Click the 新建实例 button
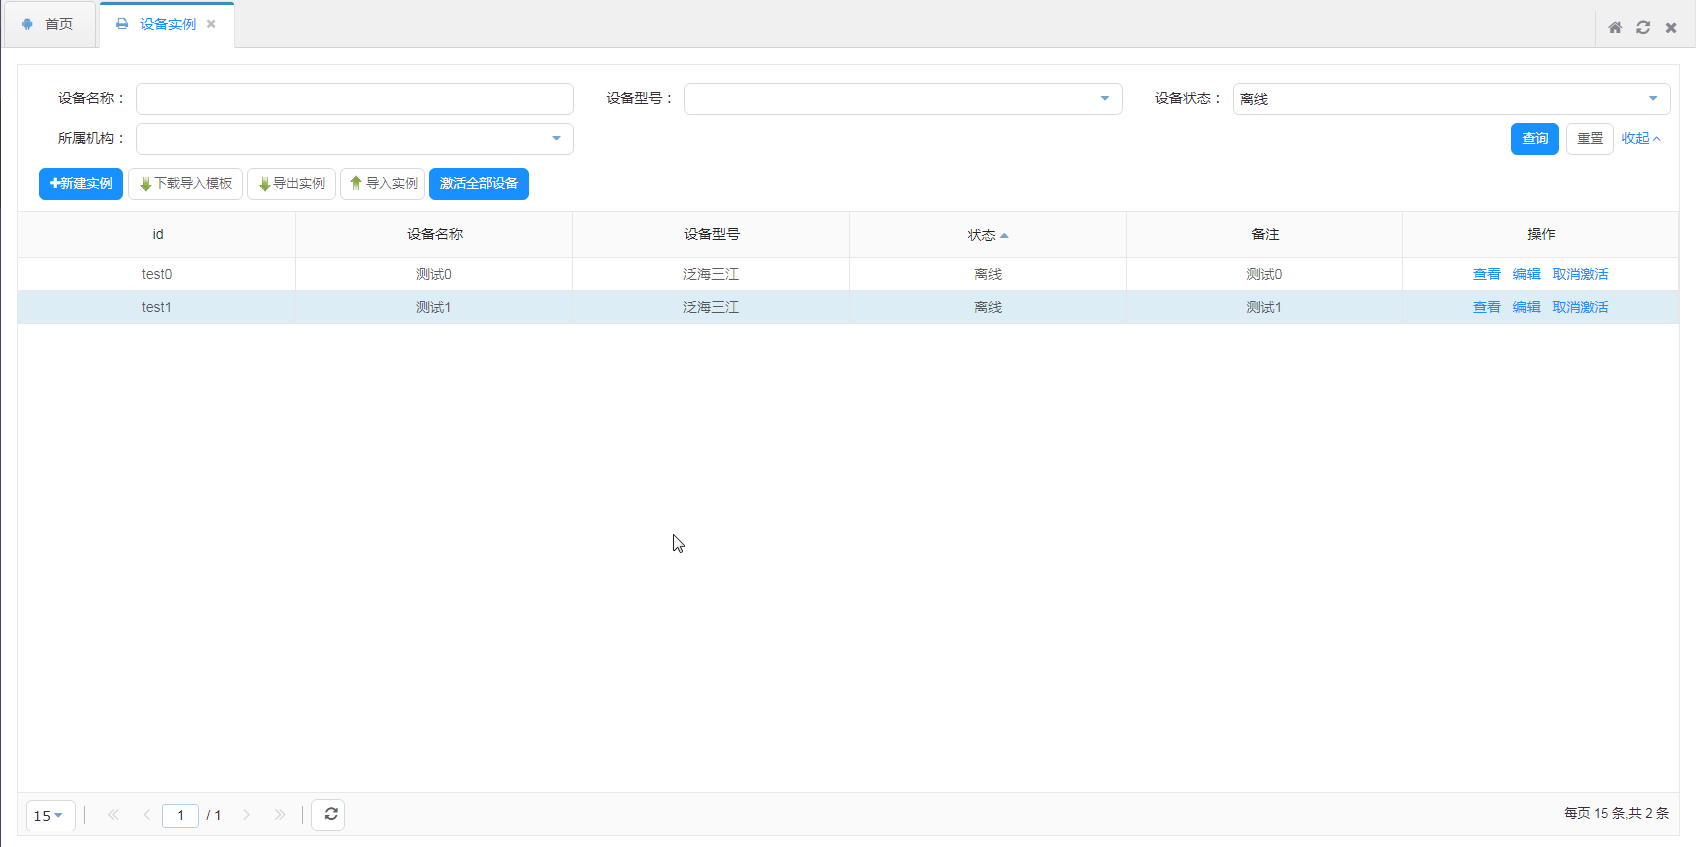The image size is (1696, 847). 81,184
